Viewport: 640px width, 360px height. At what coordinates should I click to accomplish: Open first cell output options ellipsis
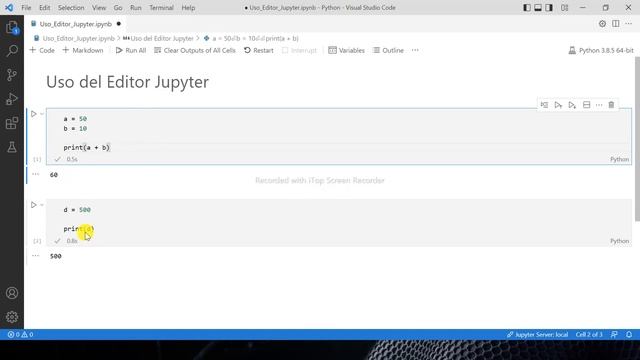(36, 174)
